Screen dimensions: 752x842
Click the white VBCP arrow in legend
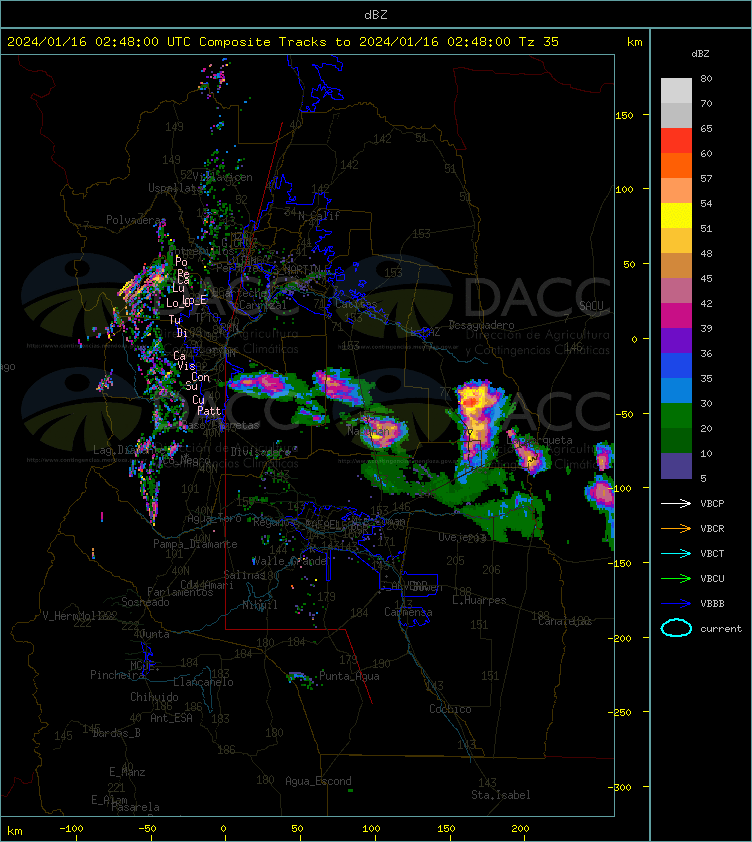point(676,503)
